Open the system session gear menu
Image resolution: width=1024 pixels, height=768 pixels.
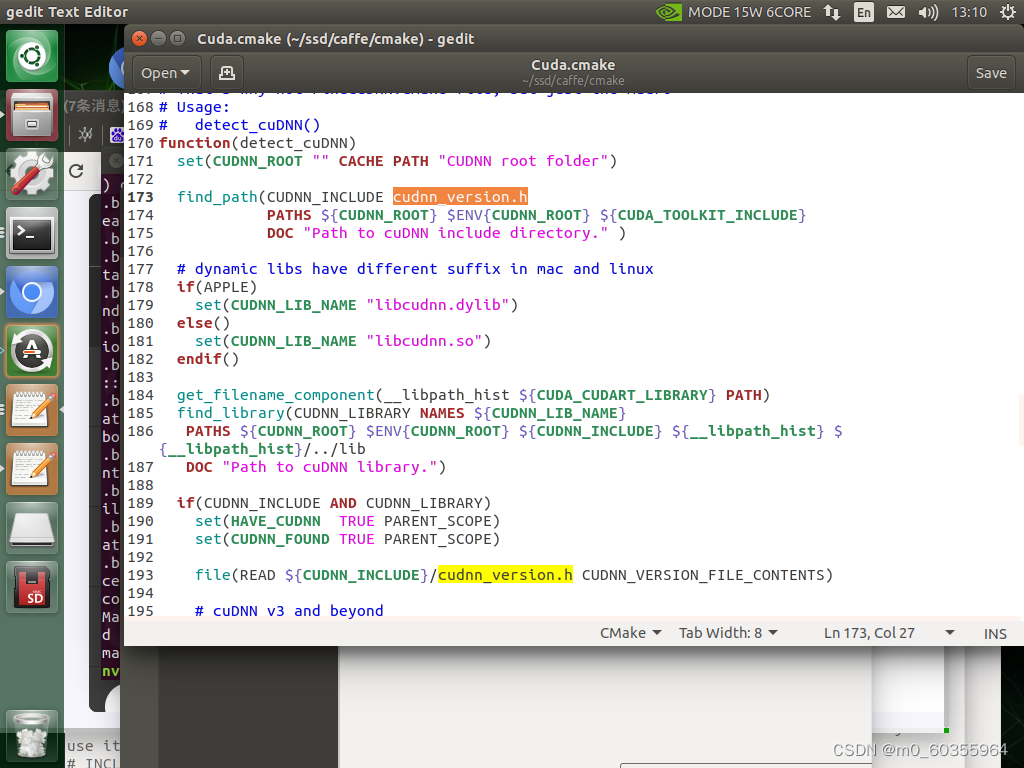[x=1008, y=12]
